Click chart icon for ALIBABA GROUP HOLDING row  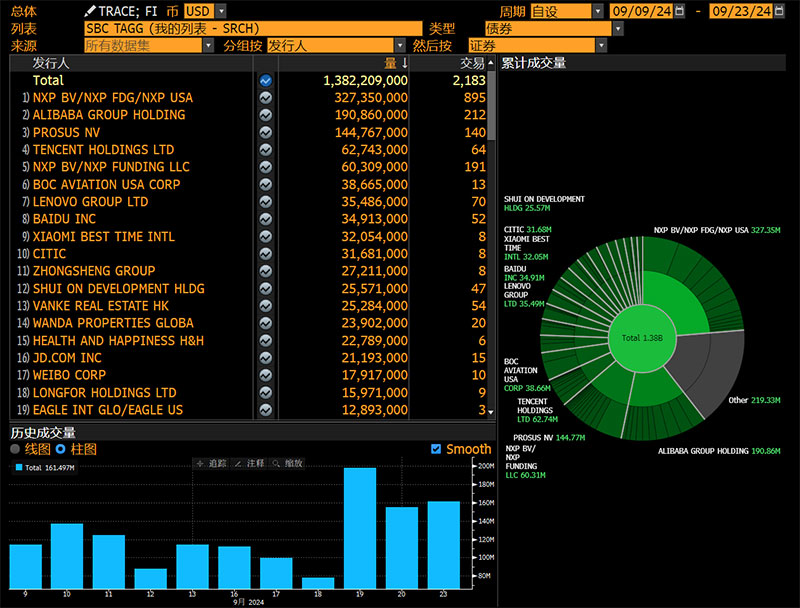(x=266, y=115)
